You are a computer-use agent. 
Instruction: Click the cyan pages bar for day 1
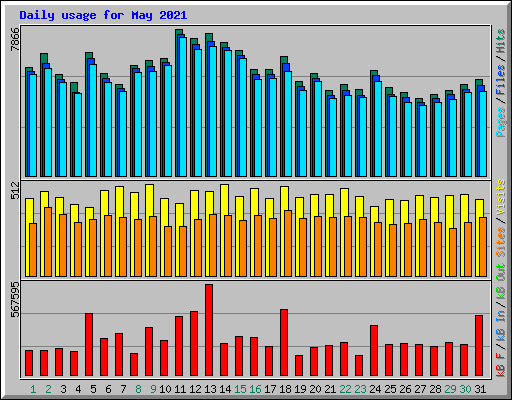coord(33,125)
